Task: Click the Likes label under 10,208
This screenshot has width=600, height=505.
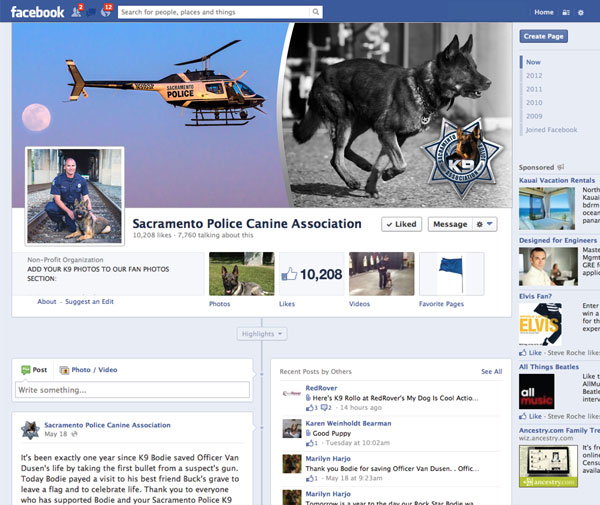Action: [x=287, y=304]
